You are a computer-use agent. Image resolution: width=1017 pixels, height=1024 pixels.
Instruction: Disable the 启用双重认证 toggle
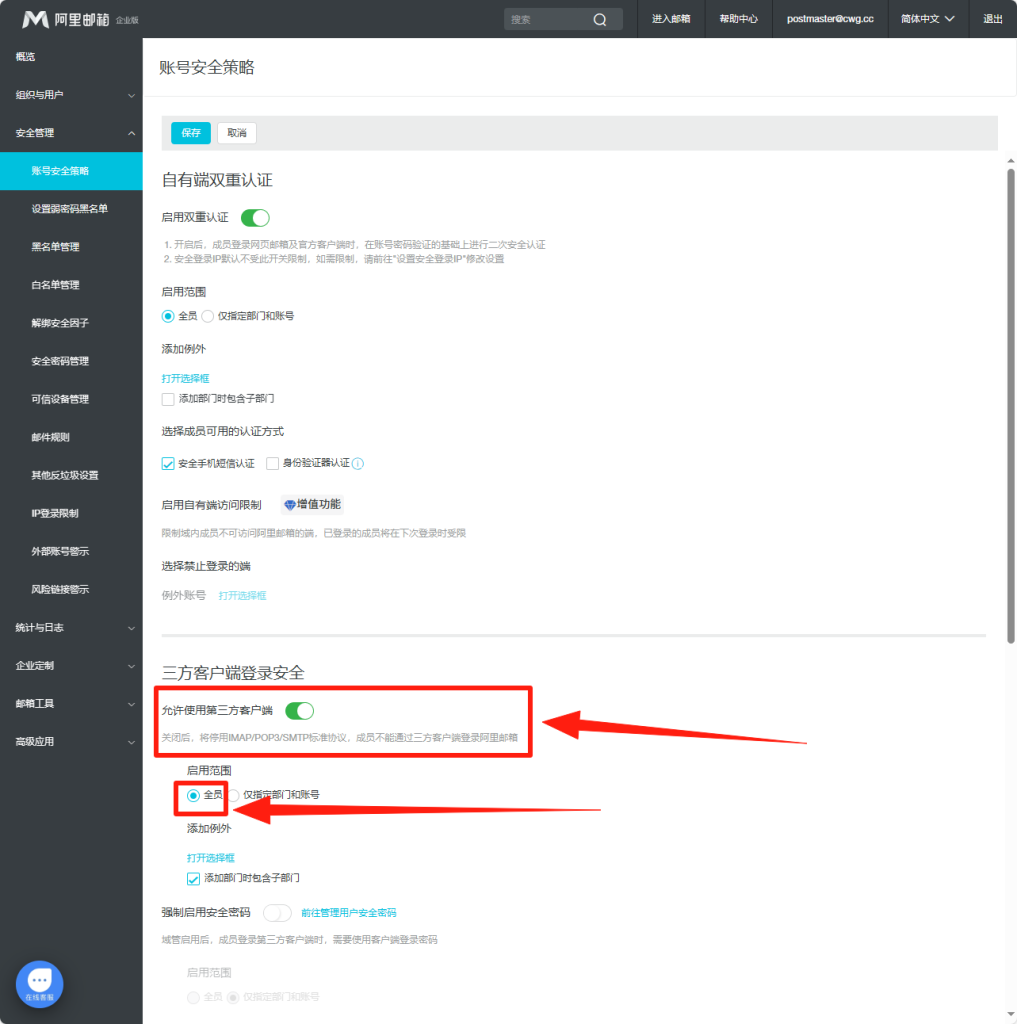[x=255, y=217]
